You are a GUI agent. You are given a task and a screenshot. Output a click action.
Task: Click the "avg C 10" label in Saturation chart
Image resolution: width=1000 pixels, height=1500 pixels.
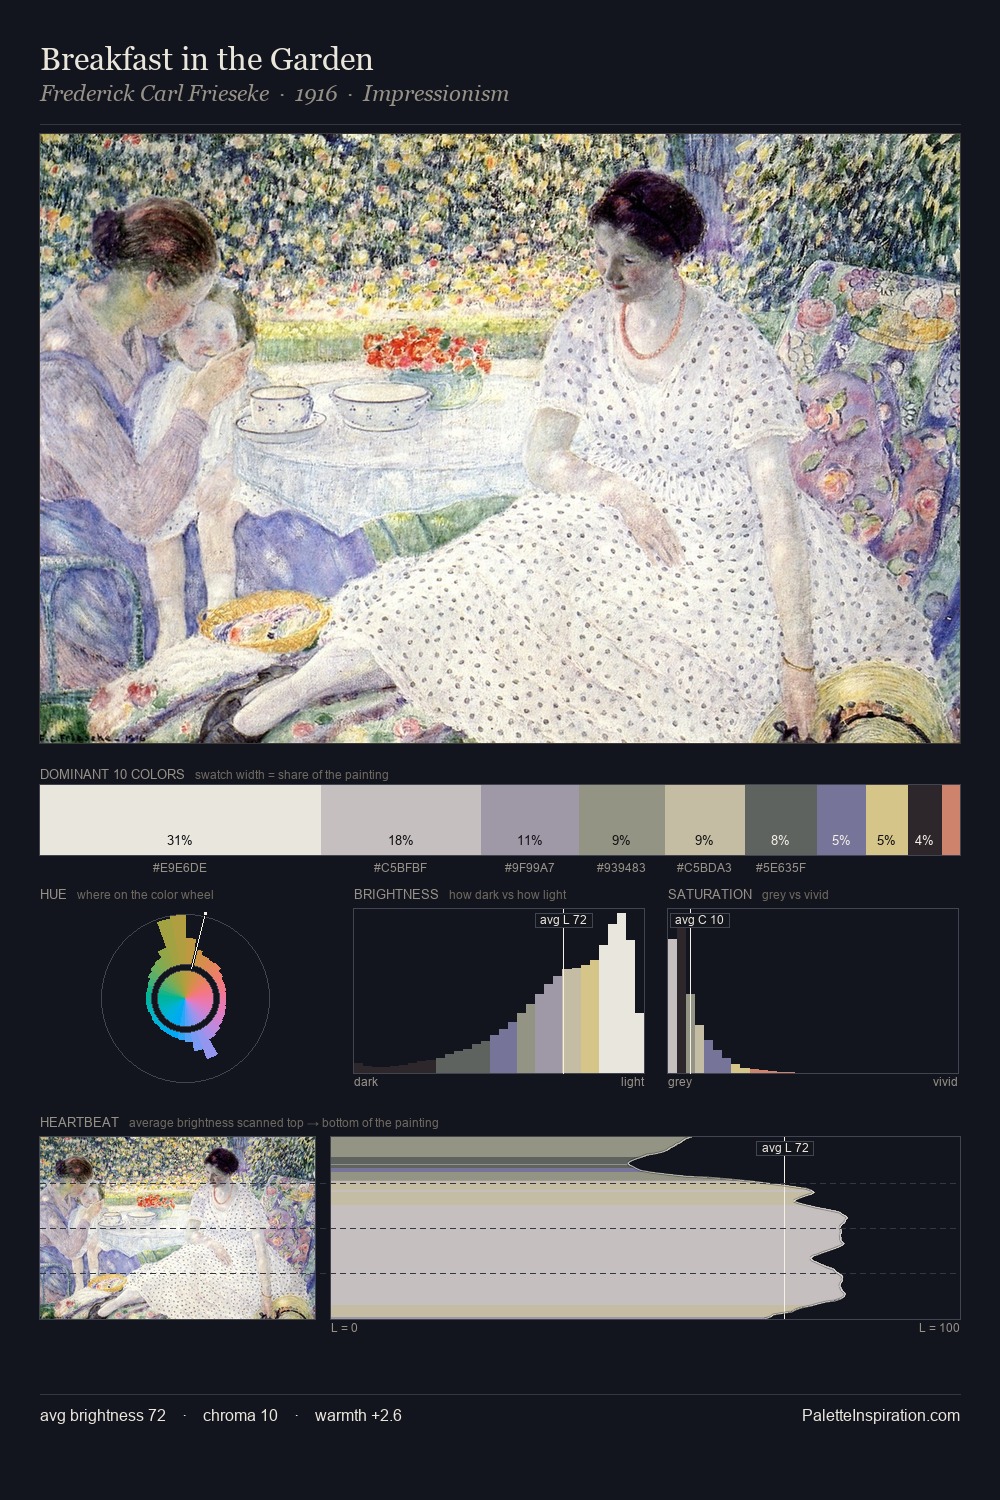[699, 920]
